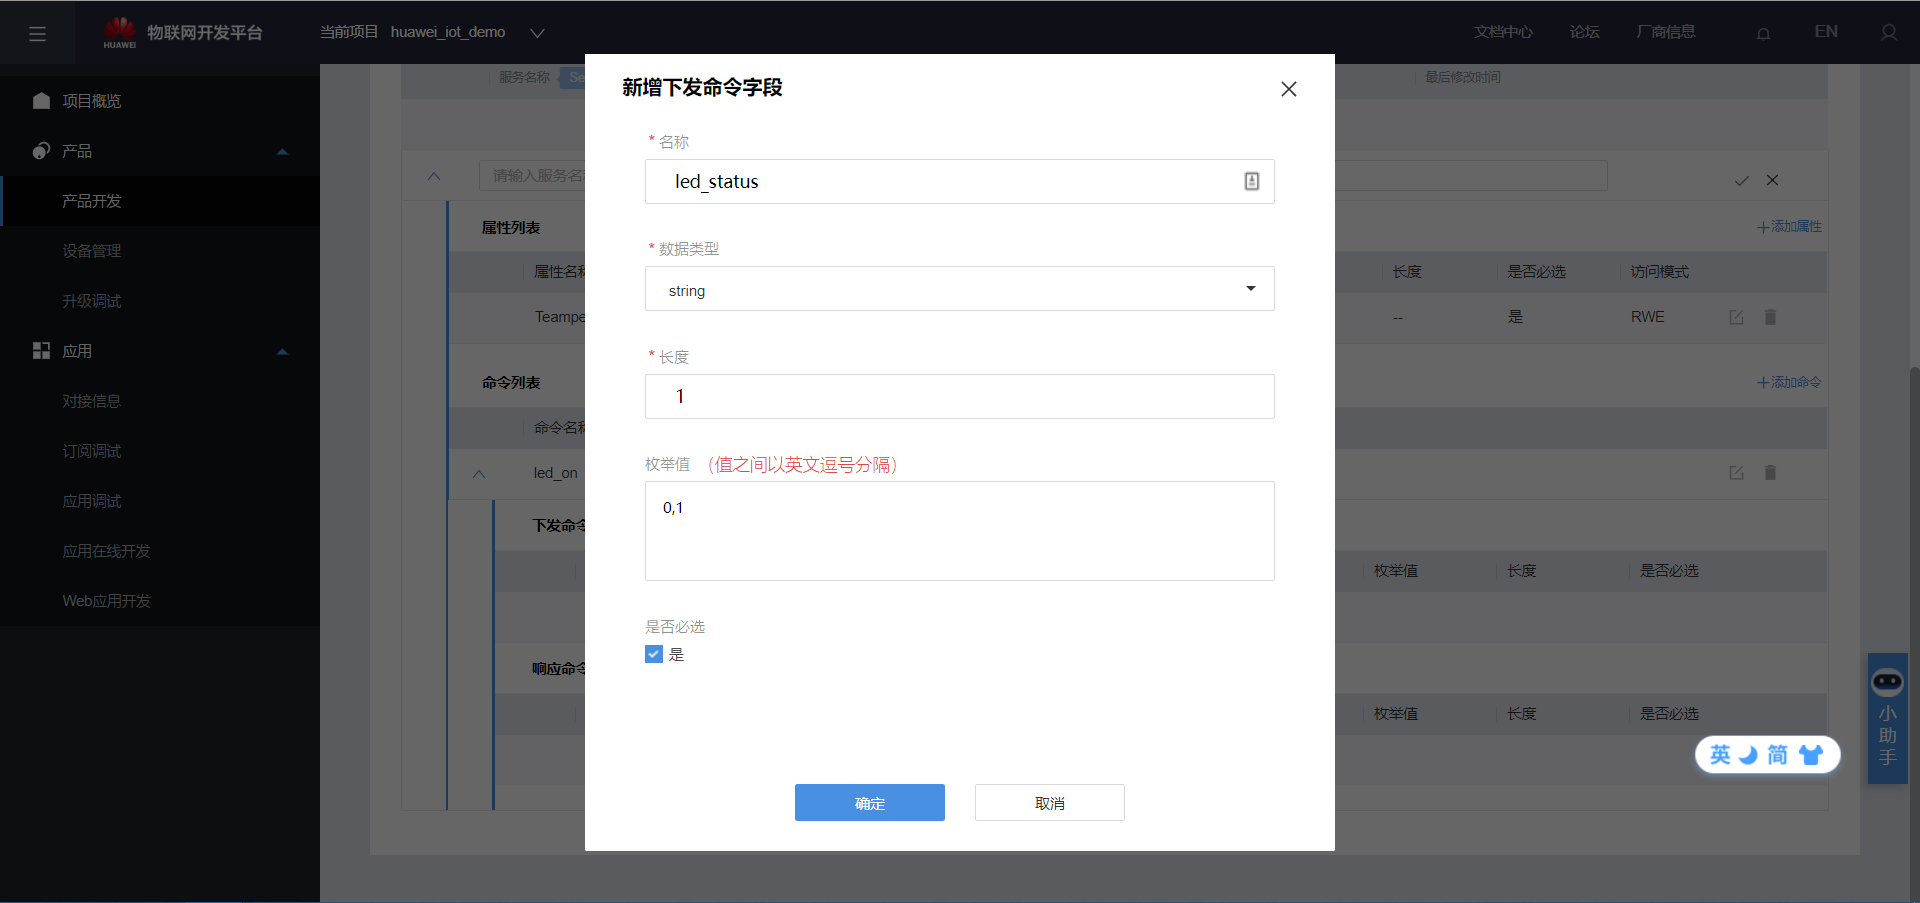
Task: Click inside the 枚举值 enumeration text area
Action: coord(959,531)
